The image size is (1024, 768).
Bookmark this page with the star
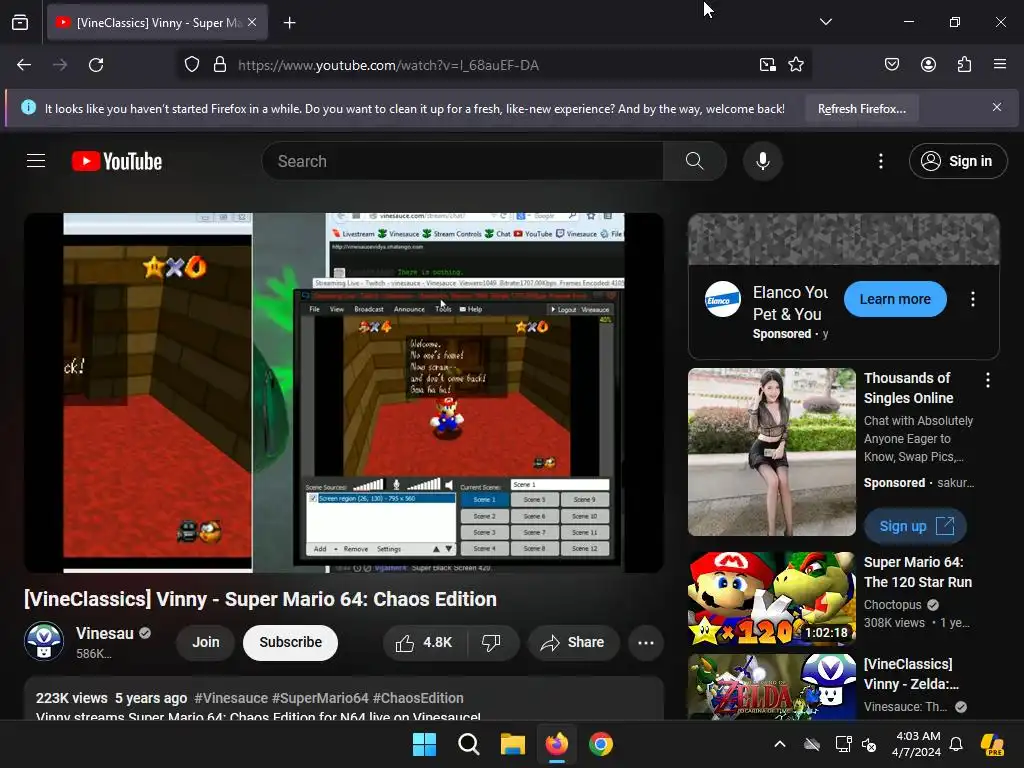pos(795,65)
